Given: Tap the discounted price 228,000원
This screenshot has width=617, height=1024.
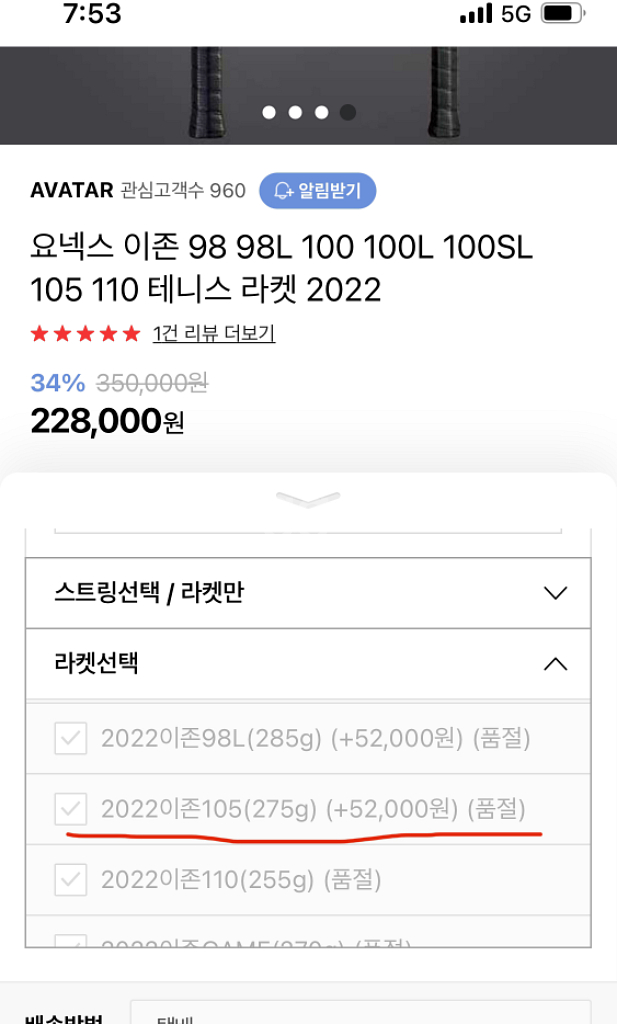Looking at the screenshot, I should coord(106,420).
